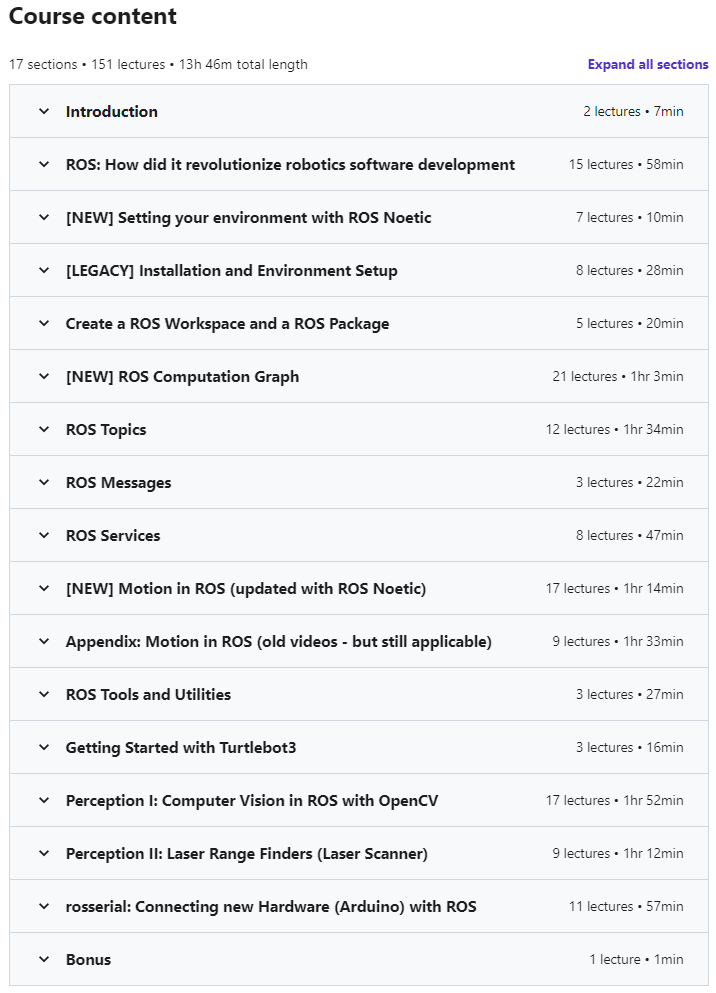Expand chevron beside ROS: How did it revolutionize

click(x=44, y=165)
